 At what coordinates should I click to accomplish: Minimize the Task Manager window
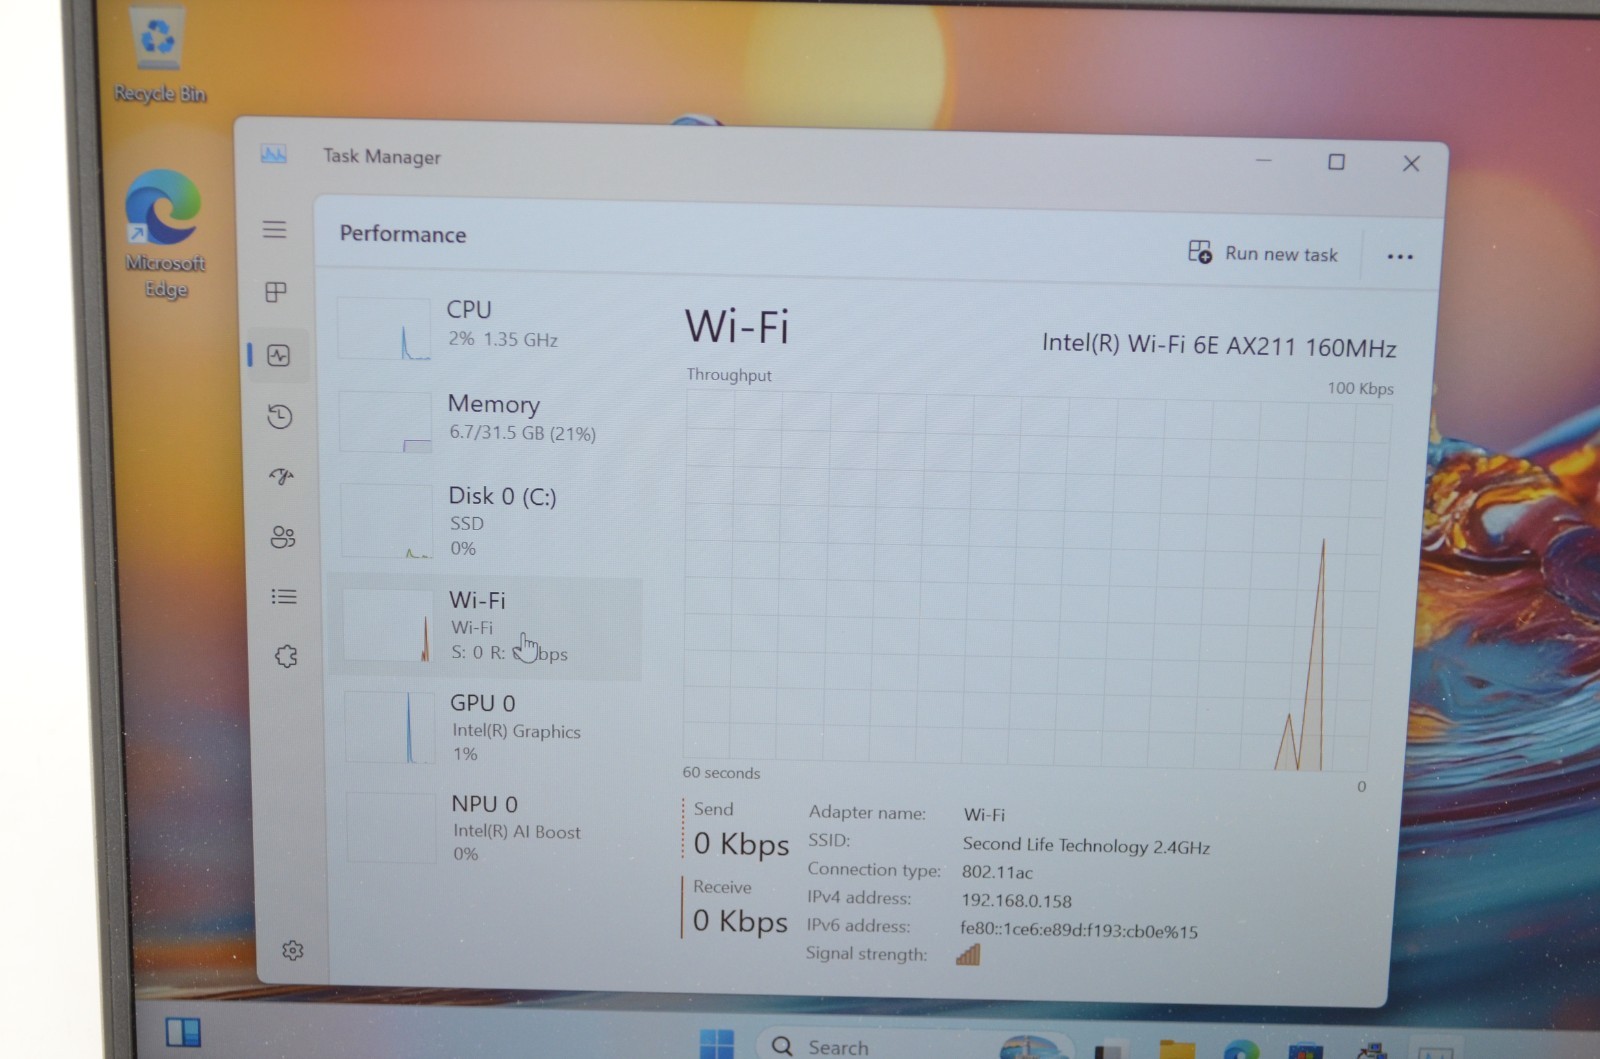[x=1264, y=160]
